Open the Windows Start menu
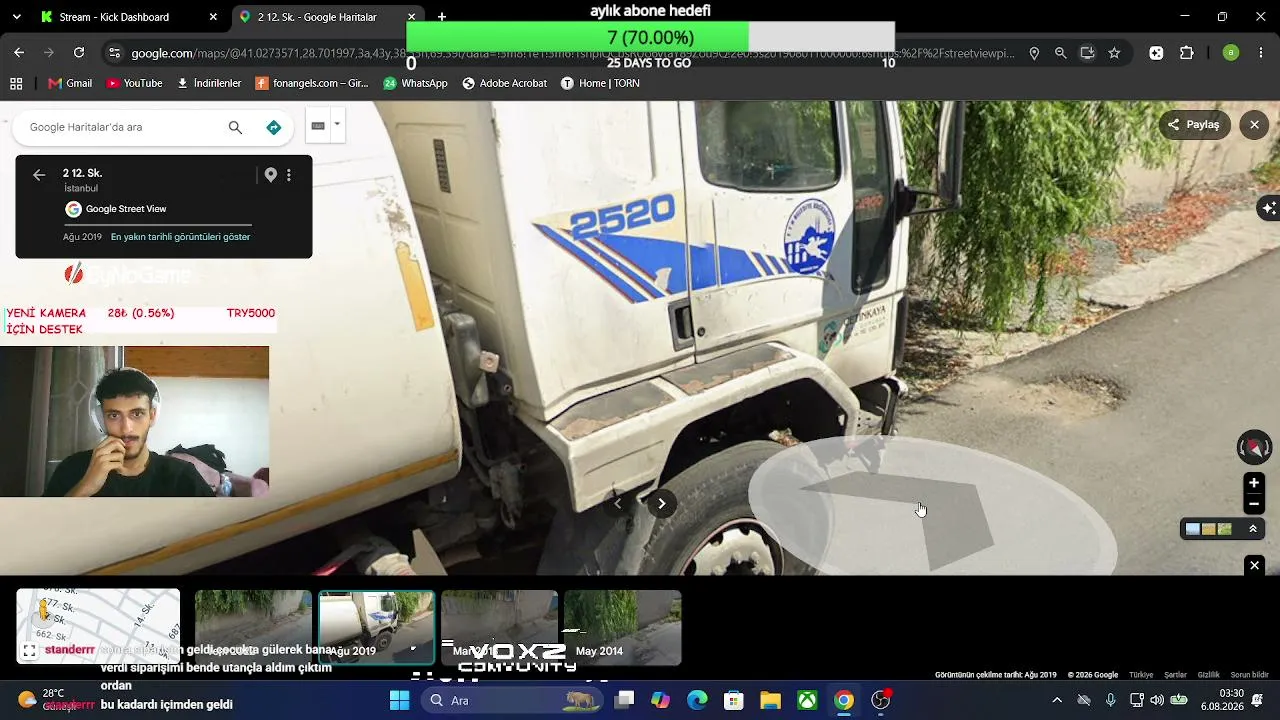This screenshot has height=720, width=1280. [x=399, y=700]
